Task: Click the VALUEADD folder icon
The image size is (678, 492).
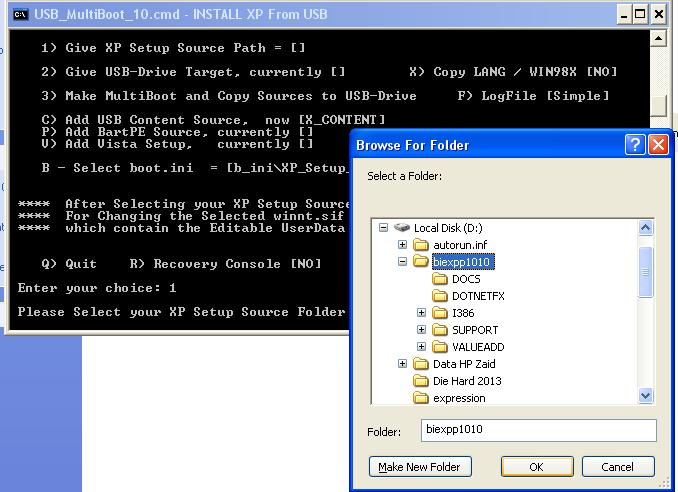Action: point(440,347)
